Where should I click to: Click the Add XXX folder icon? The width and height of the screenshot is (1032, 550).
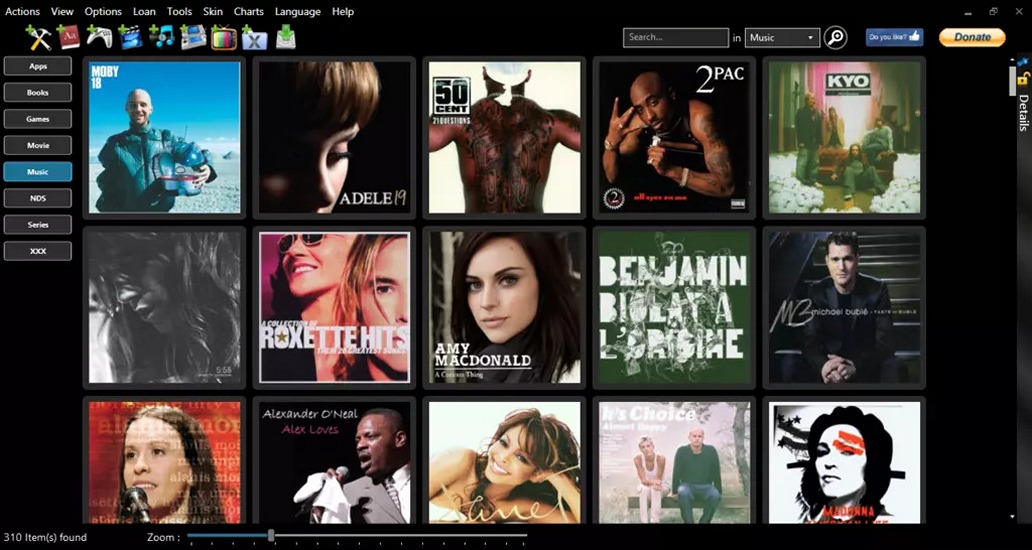[x=254, y=38]
